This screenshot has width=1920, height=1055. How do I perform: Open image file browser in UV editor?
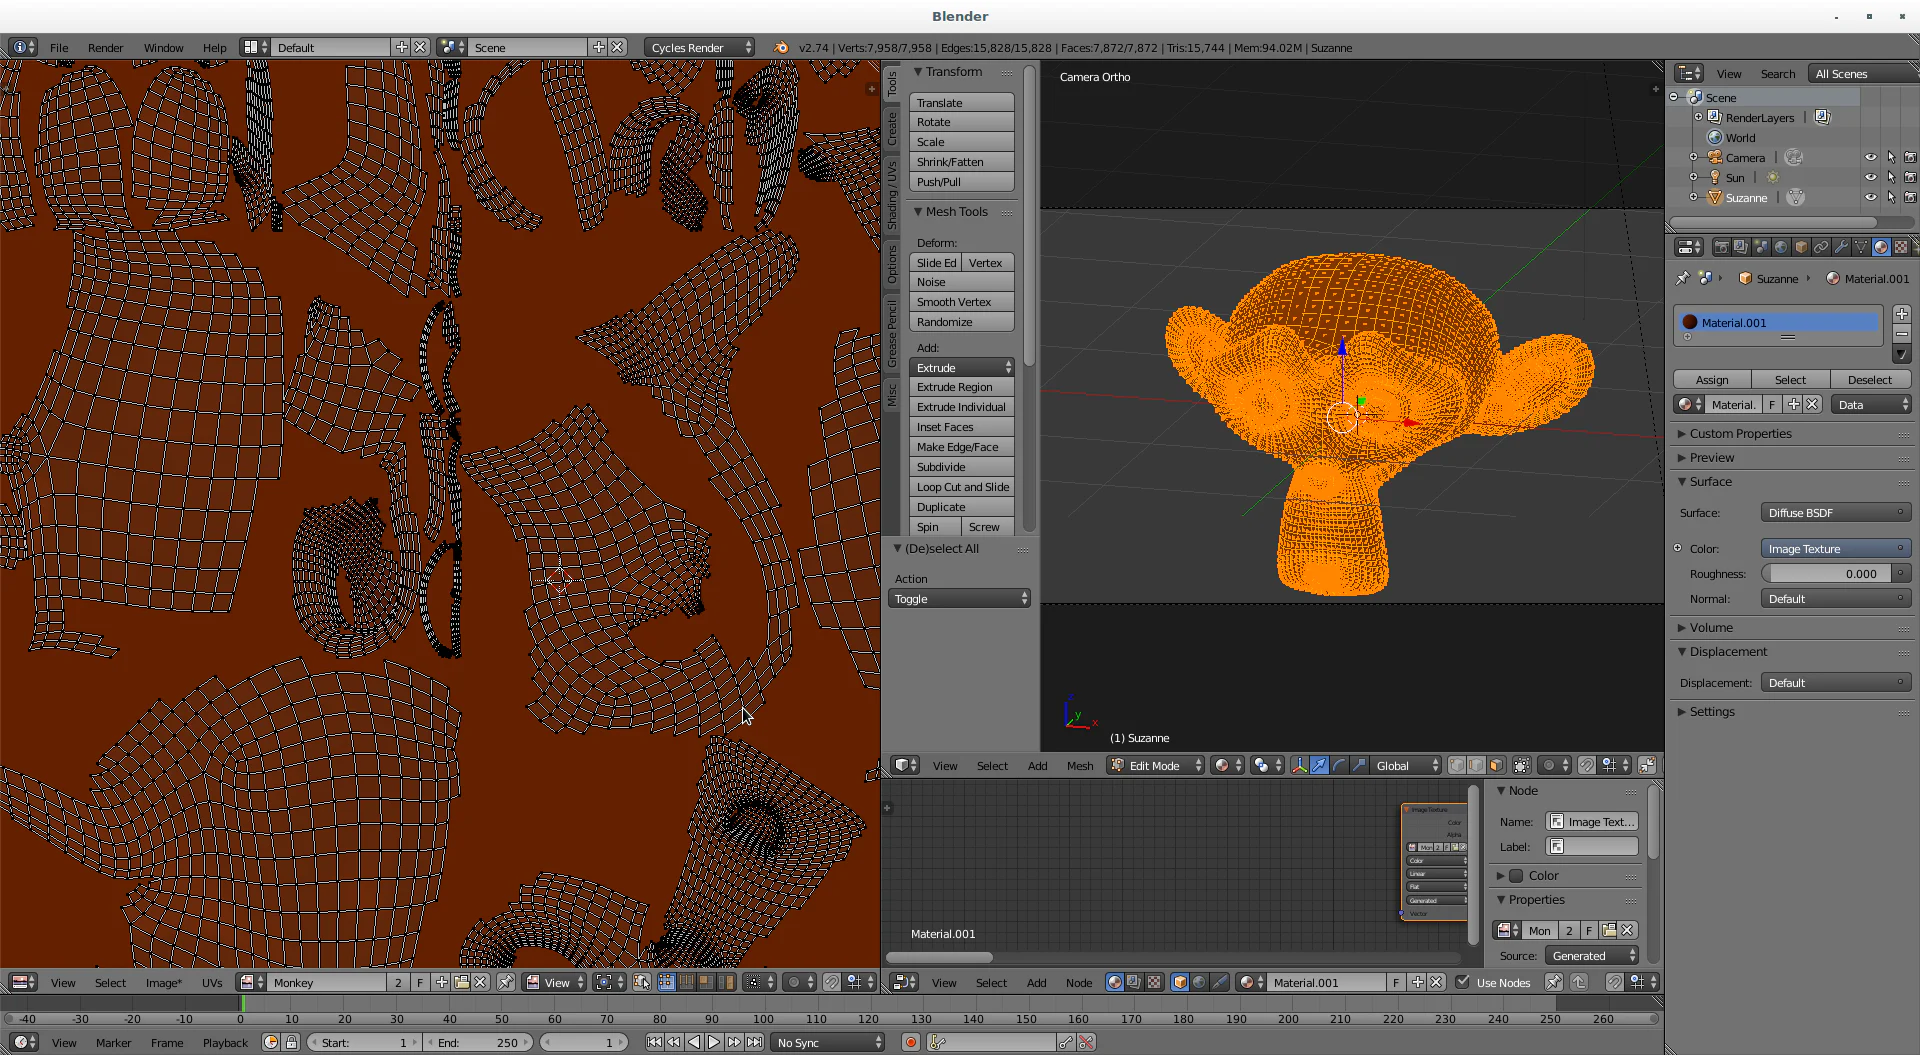point(461,982)
